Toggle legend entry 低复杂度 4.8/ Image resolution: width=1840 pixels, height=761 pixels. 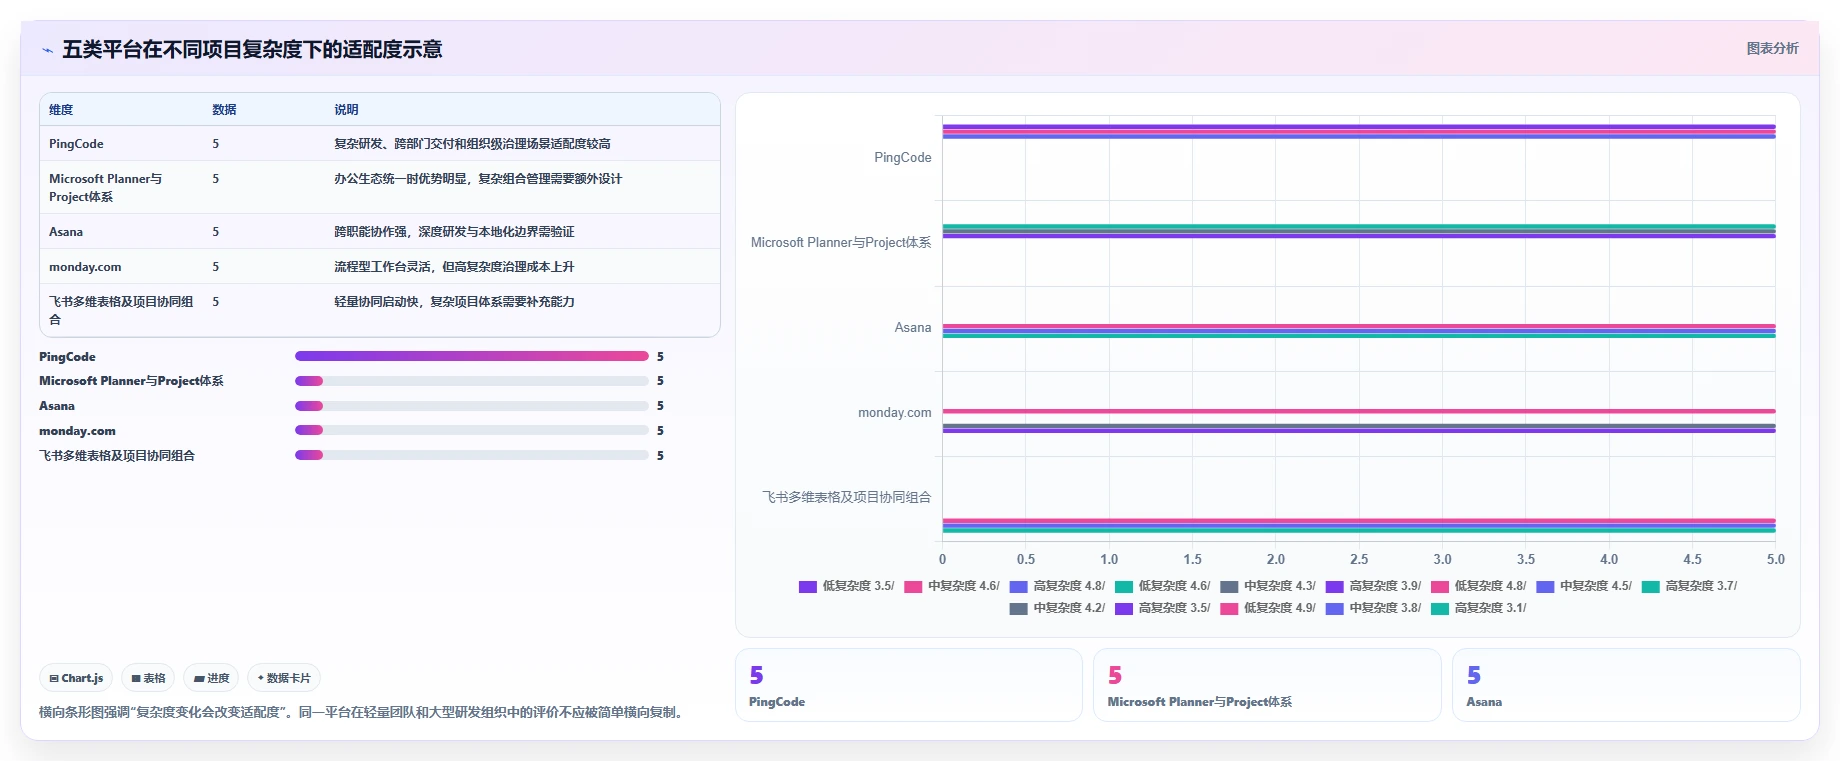[1478, 587]
